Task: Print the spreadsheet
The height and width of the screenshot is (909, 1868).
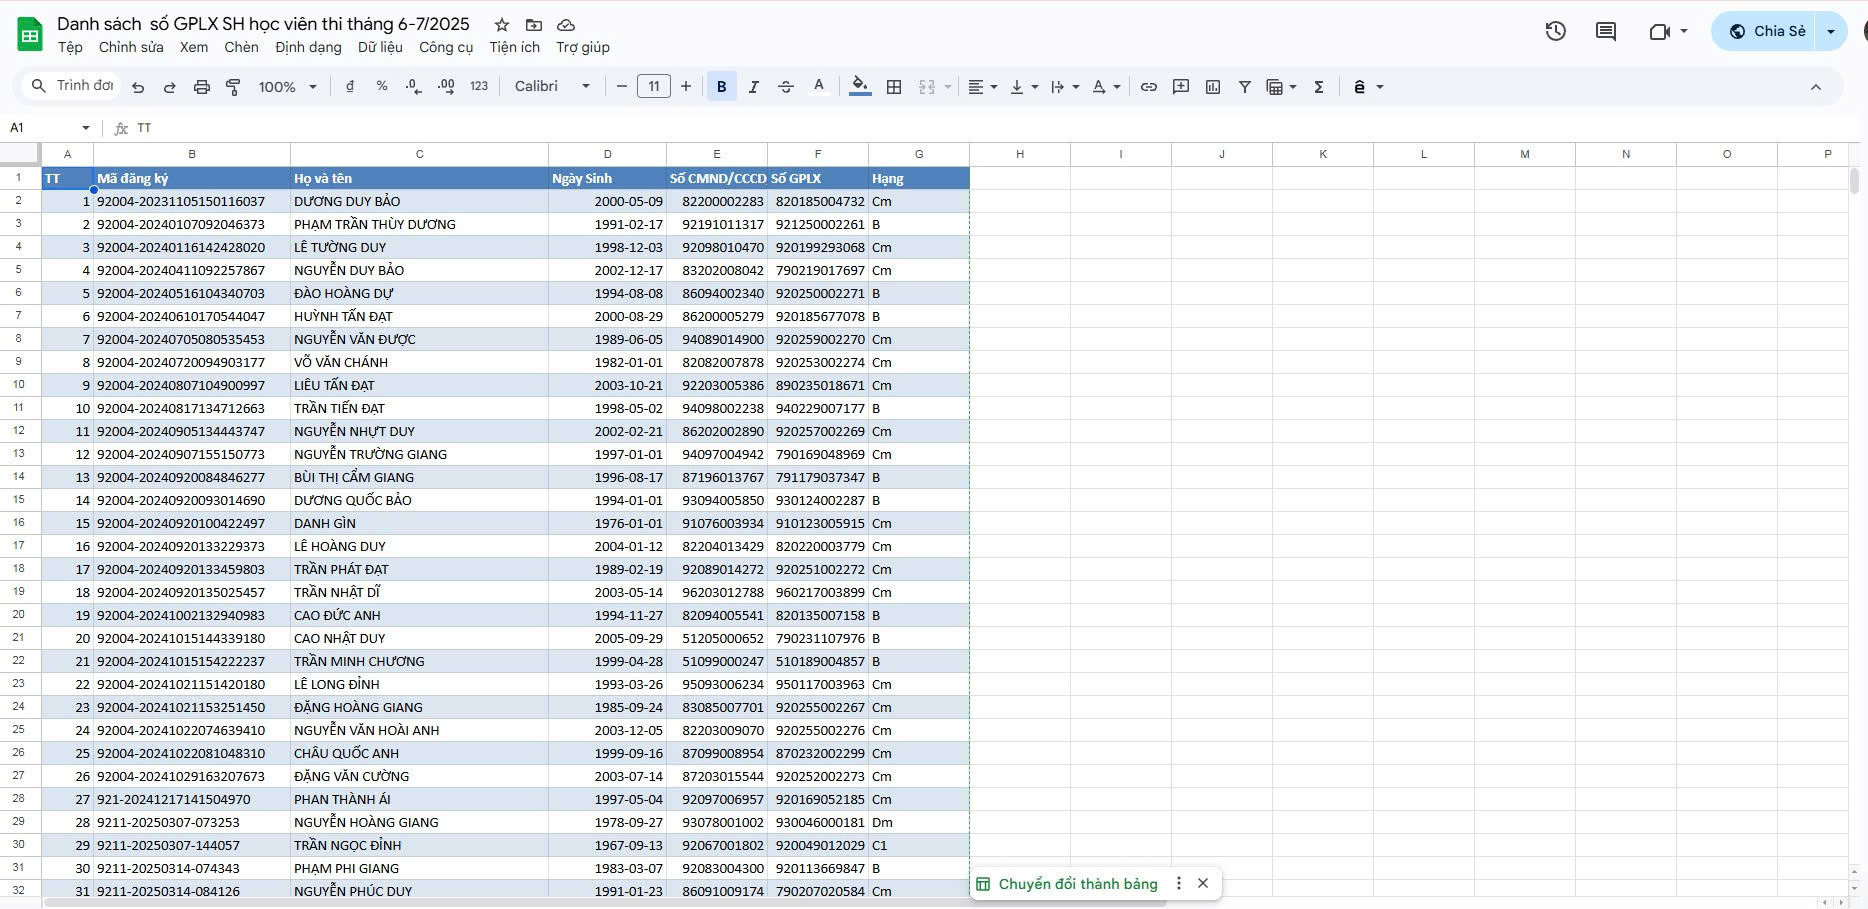Action: 202,87
